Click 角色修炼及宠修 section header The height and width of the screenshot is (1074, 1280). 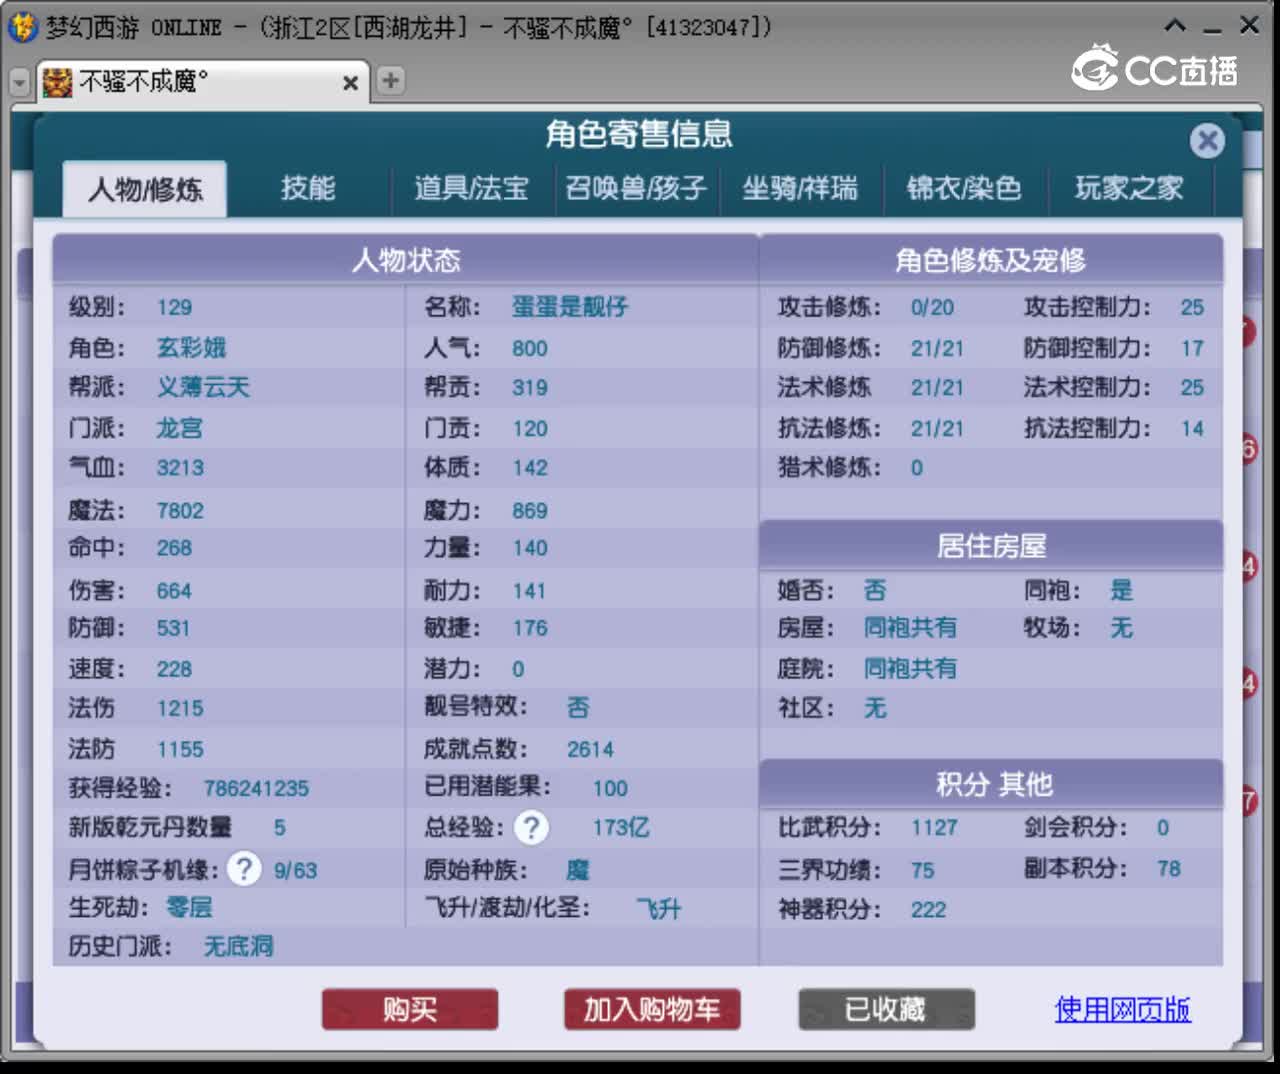pyautogui.click(x=990, y=260)
